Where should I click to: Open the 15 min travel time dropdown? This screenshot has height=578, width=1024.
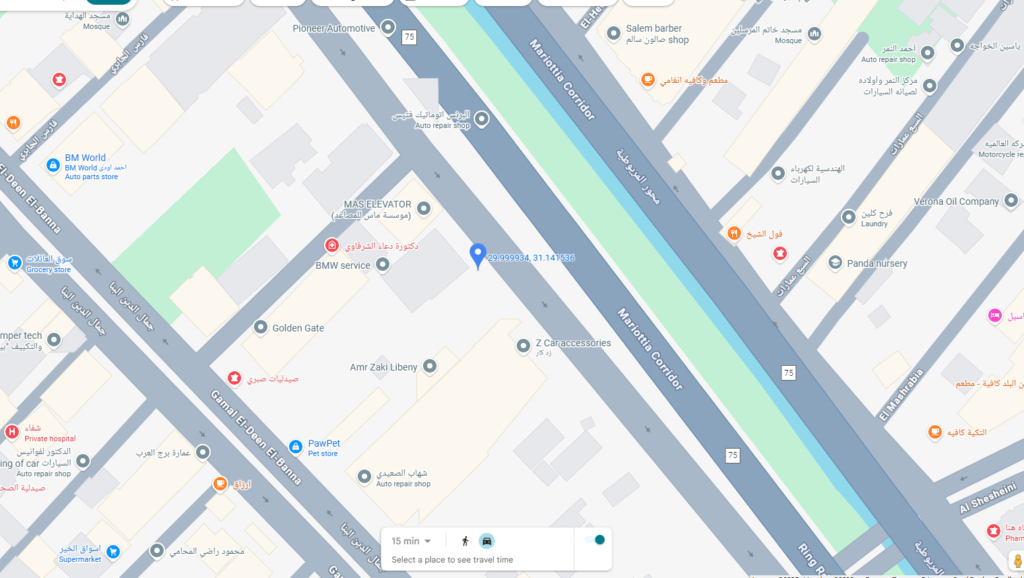click(411, 541)
